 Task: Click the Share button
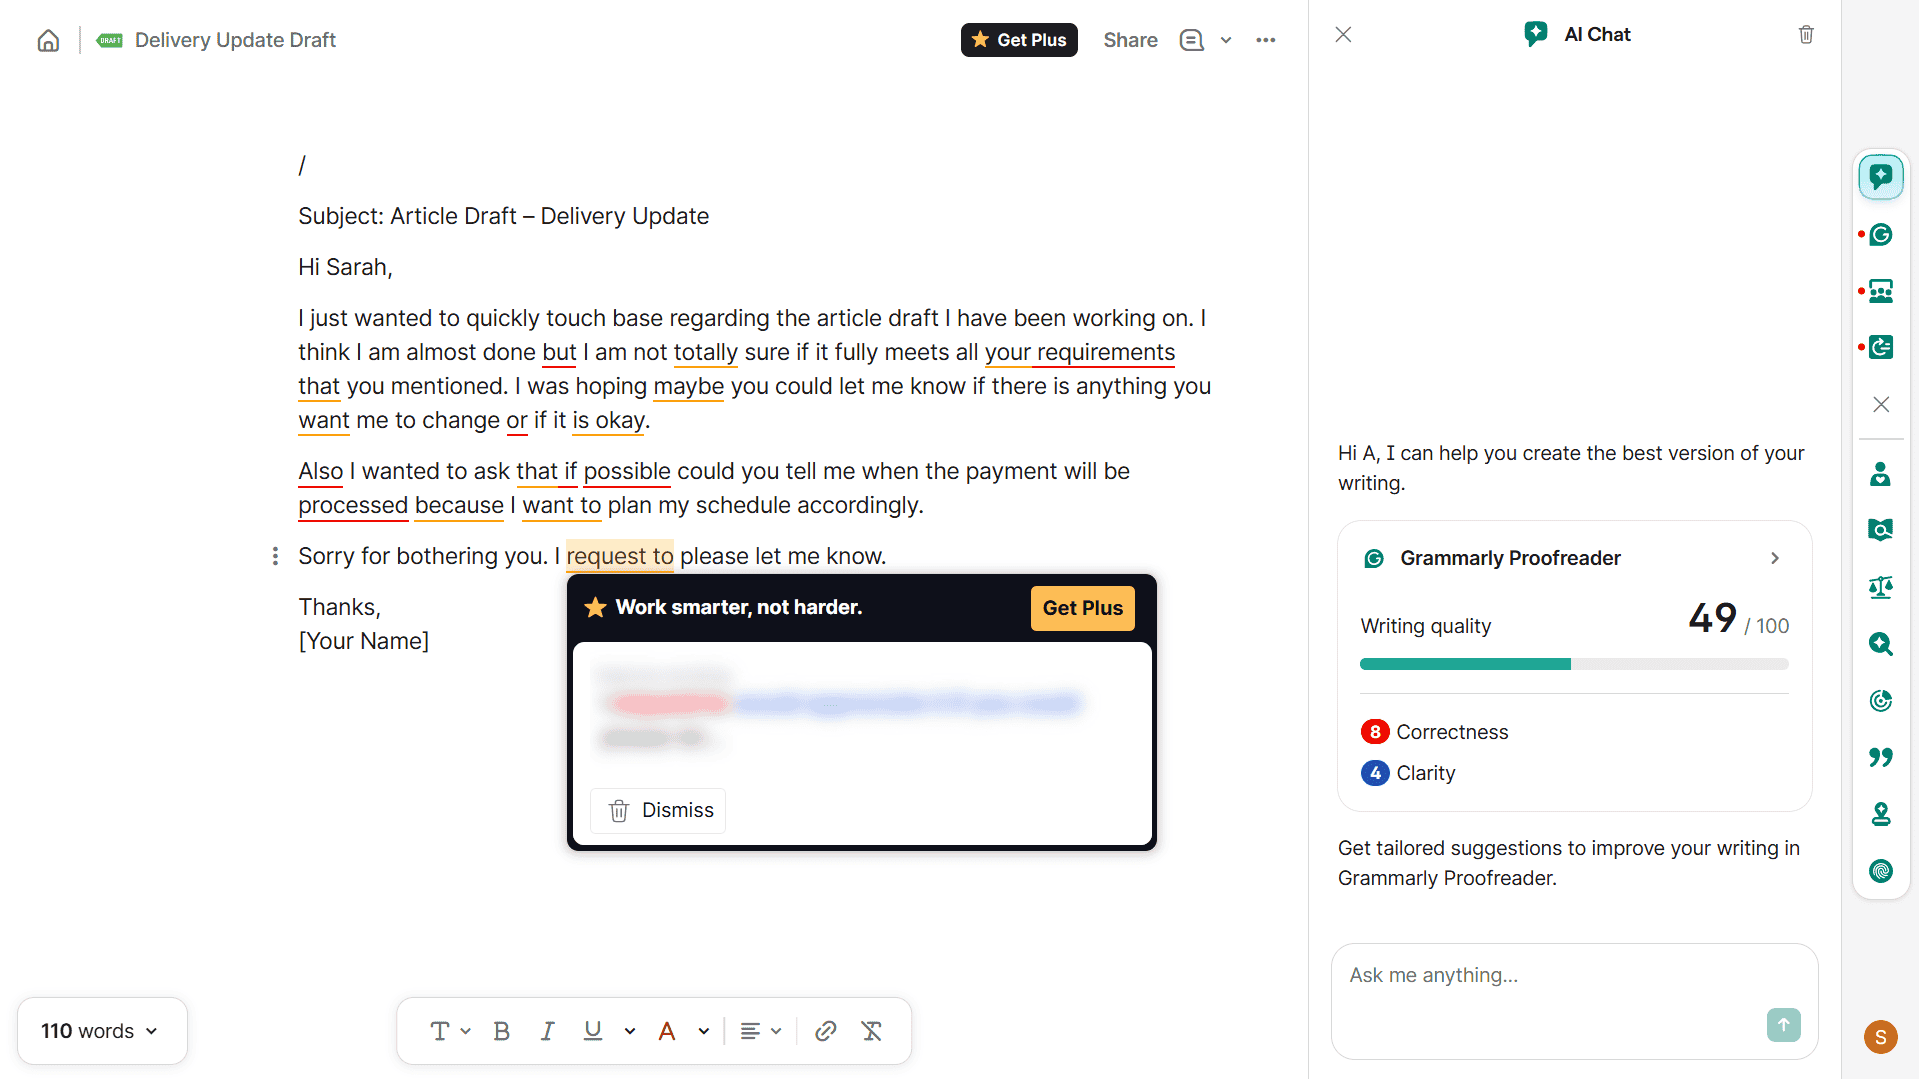(1130, 40)
